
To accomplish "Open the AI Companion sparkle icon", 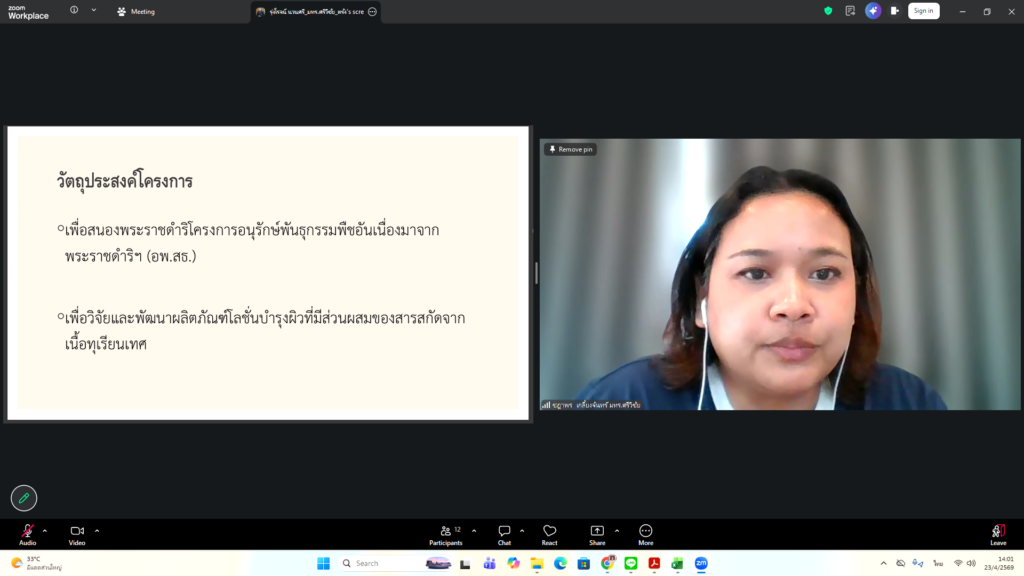I will click(x=873, y=11).
